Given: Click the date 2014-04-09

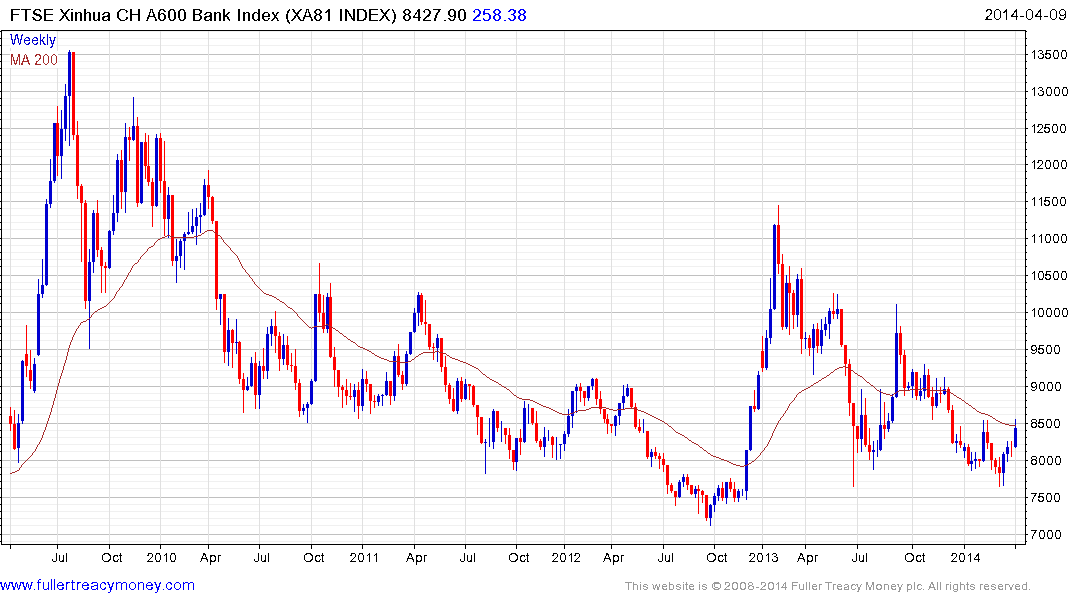Looking at the screenshot, I should (x=1026, y=15).
